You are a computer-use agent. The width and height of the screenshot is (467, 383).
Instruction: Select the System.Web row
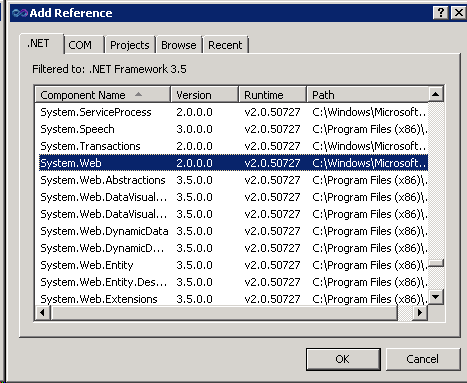[233, 163]
